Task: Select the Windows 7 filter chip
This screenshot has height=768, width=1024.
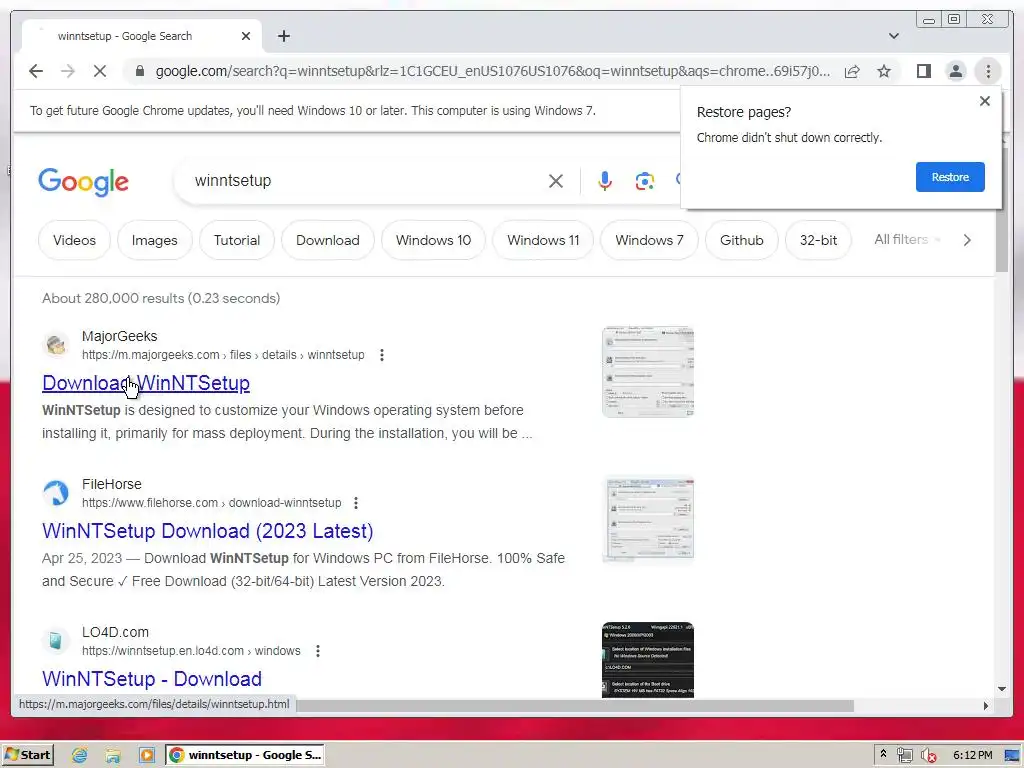Action: (649, 240)
